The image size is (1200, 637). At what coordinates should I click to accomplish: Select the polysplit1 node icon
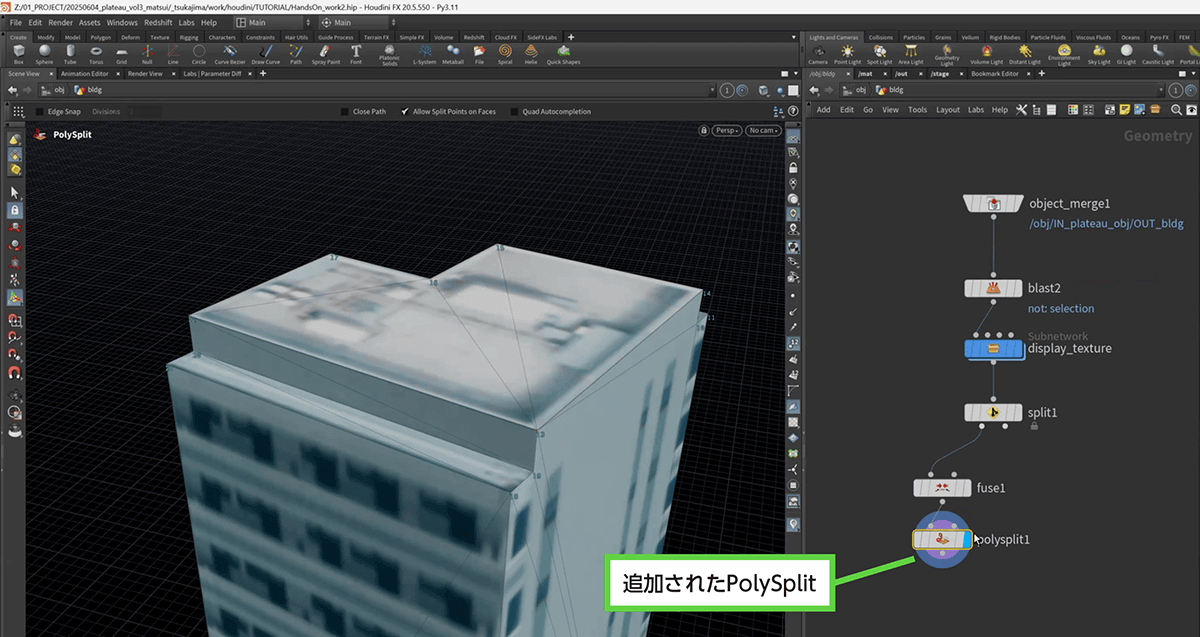click(941, 539)
